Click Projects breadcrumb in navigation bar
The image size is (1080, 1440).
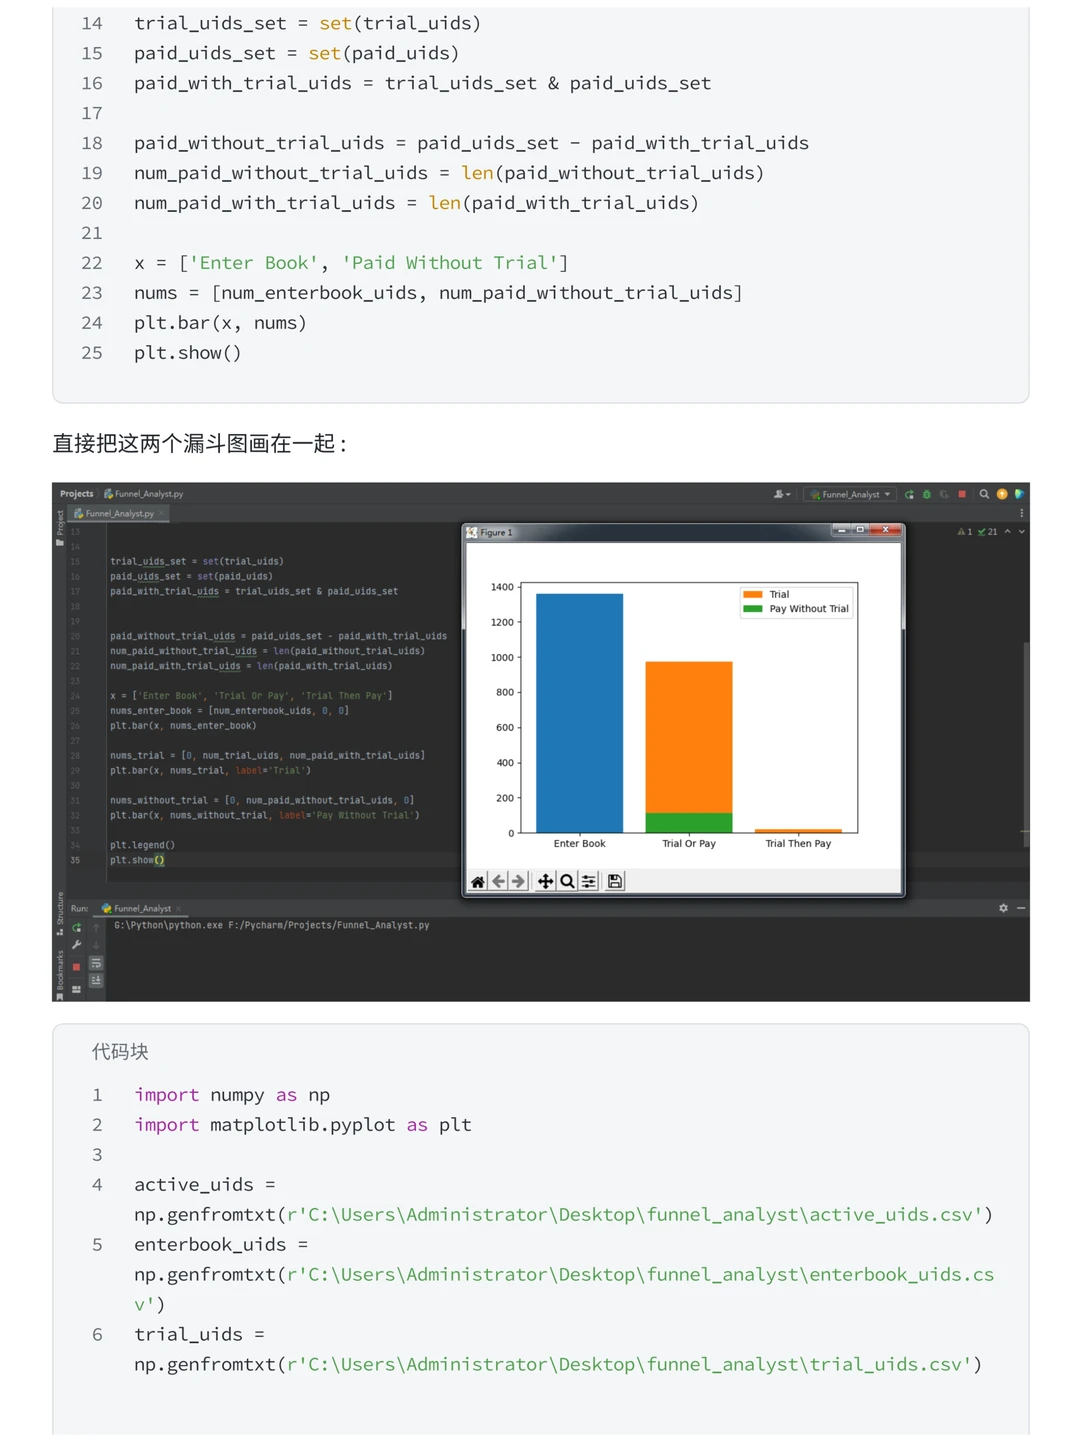(x=76, y=494)
